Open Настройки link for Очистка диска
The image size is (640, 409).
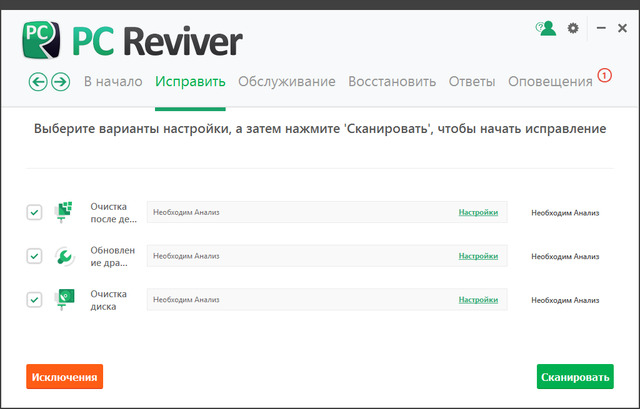(x=477, y=299)
